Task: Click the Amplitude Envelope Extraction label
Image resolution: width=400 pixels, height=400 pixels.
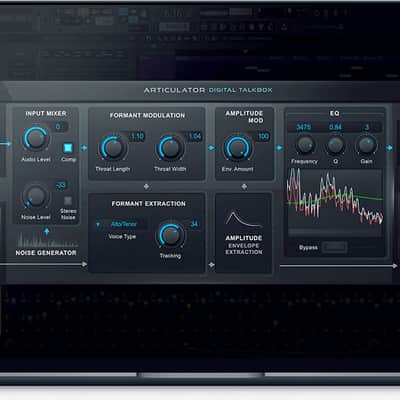Action: coord(244,245)
